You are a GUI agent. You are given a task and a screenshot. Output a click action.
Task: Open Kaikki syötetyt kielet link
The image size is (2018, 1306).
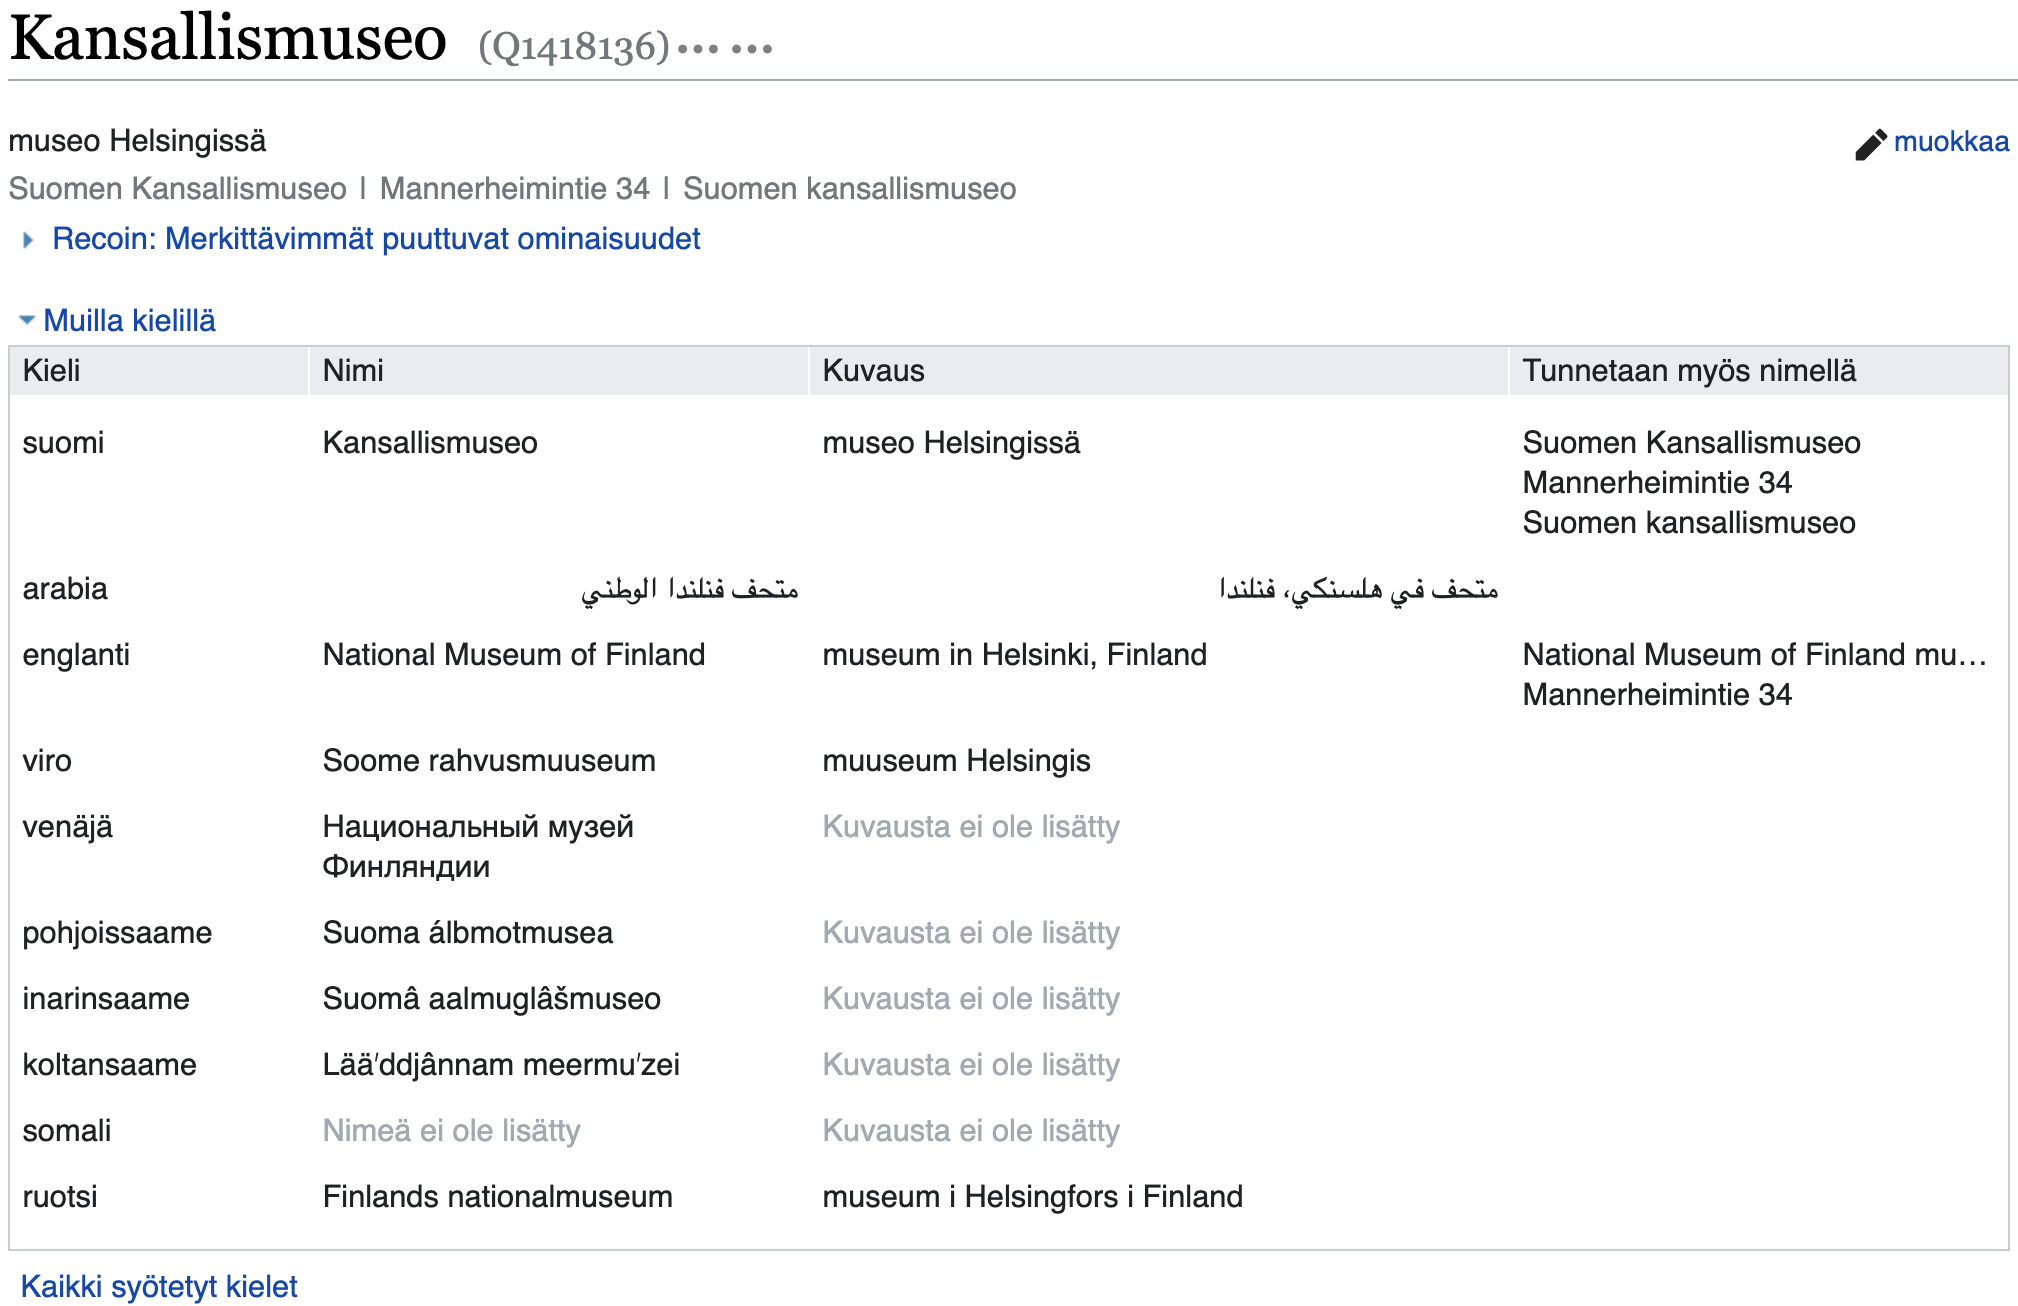click(x=159, y=1286)
